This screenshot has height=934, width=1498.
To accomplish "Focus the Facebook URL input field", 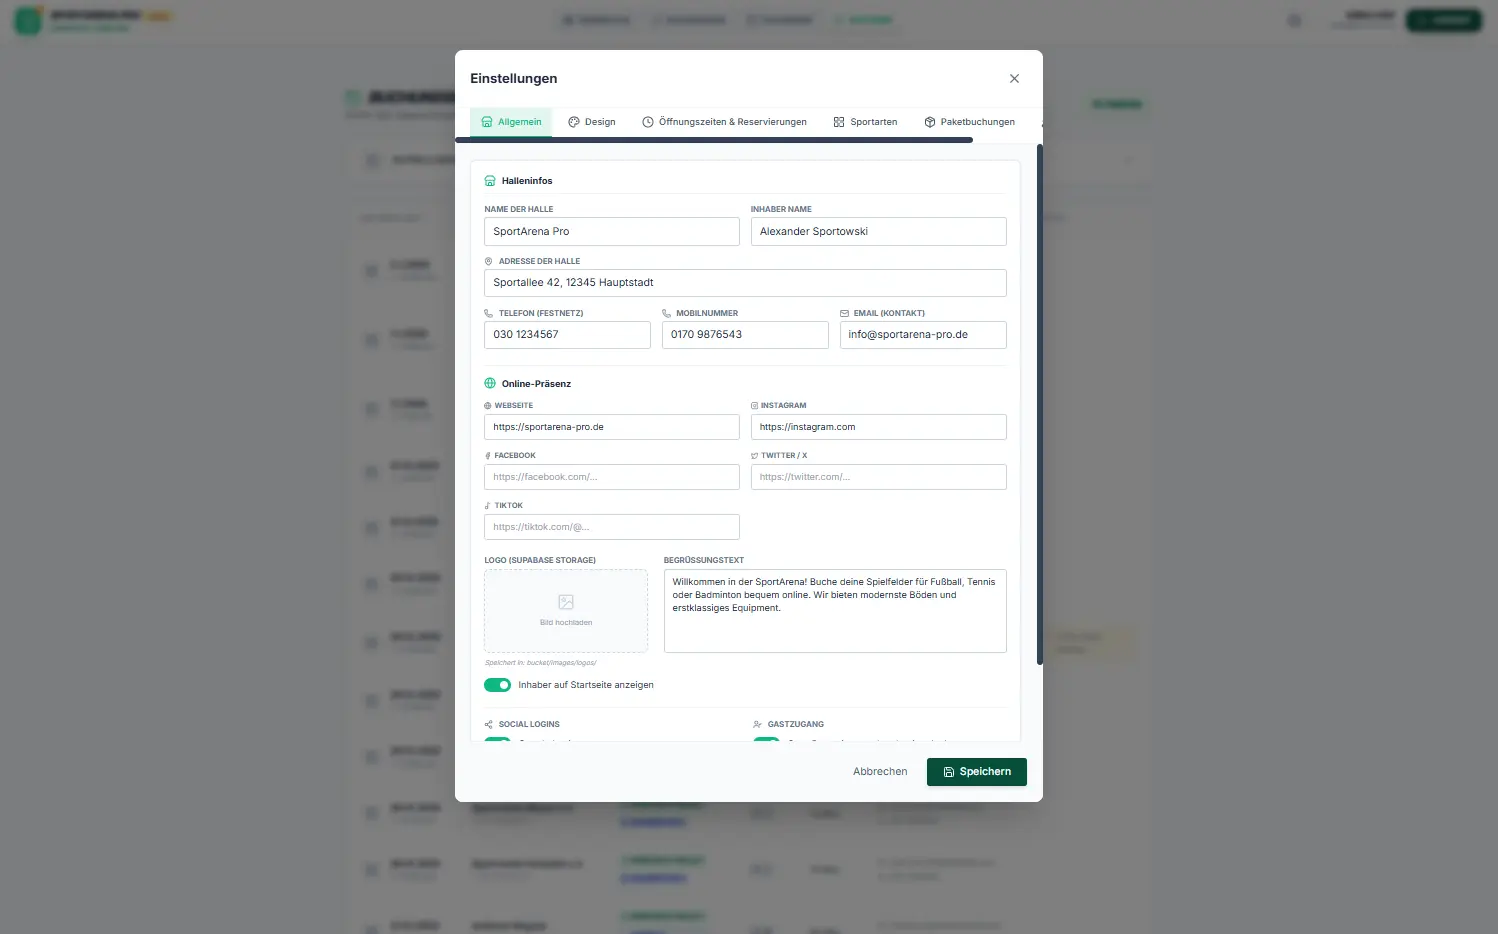I will [611, 477].
